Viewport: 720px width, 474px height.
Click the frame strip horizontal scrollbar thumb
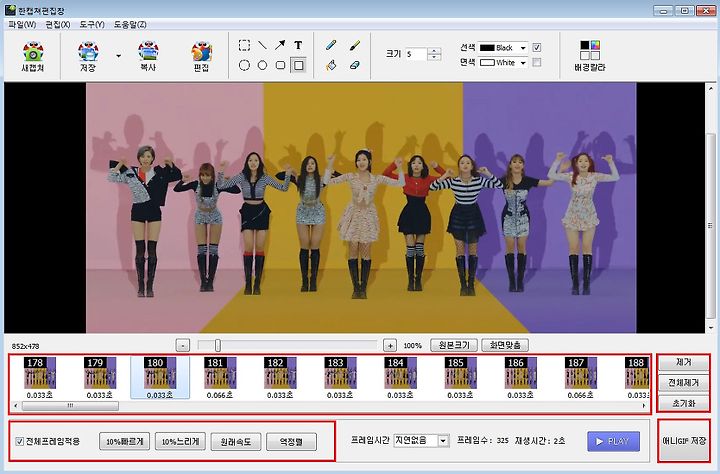(x=70, y=406)
